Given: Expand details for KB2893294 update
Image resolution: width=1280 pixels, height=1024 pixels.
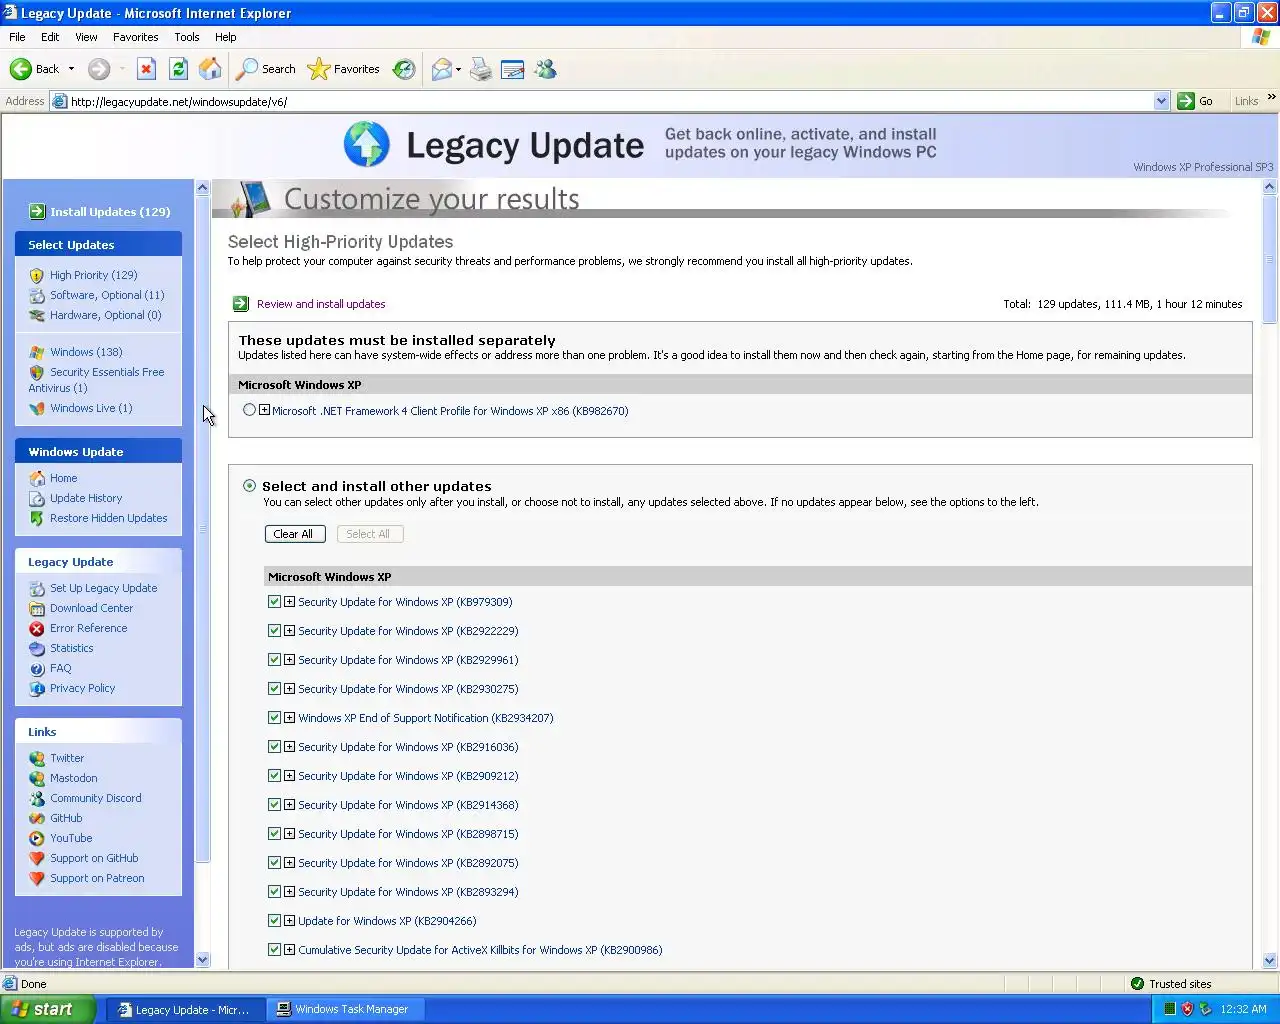Looking at the screenshot, I should pos(289,892).
